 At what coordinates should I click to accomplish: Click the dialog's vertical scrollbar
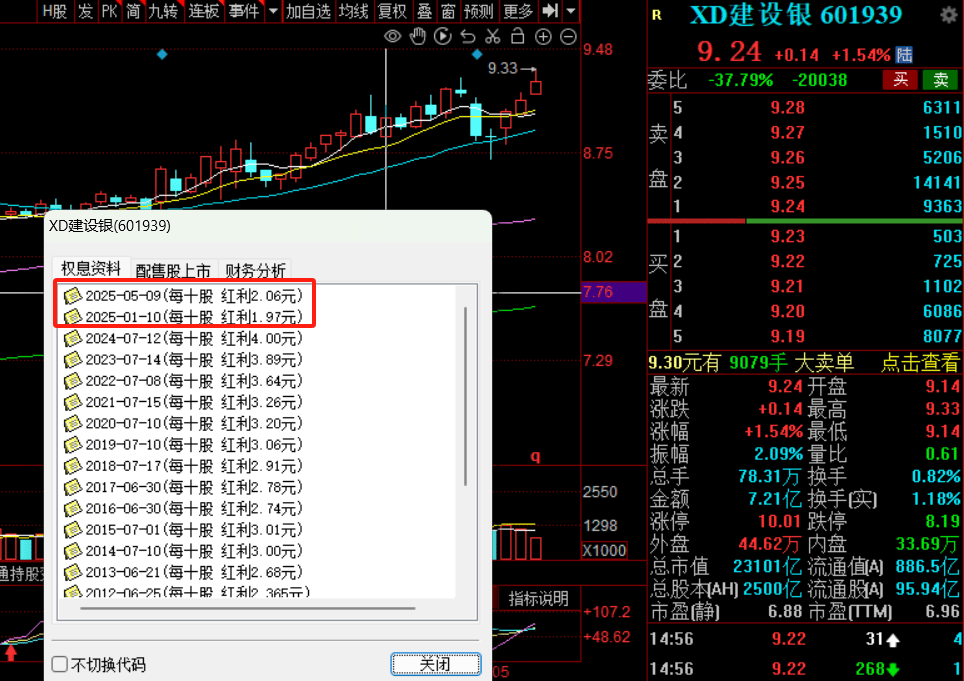point(465,396)
